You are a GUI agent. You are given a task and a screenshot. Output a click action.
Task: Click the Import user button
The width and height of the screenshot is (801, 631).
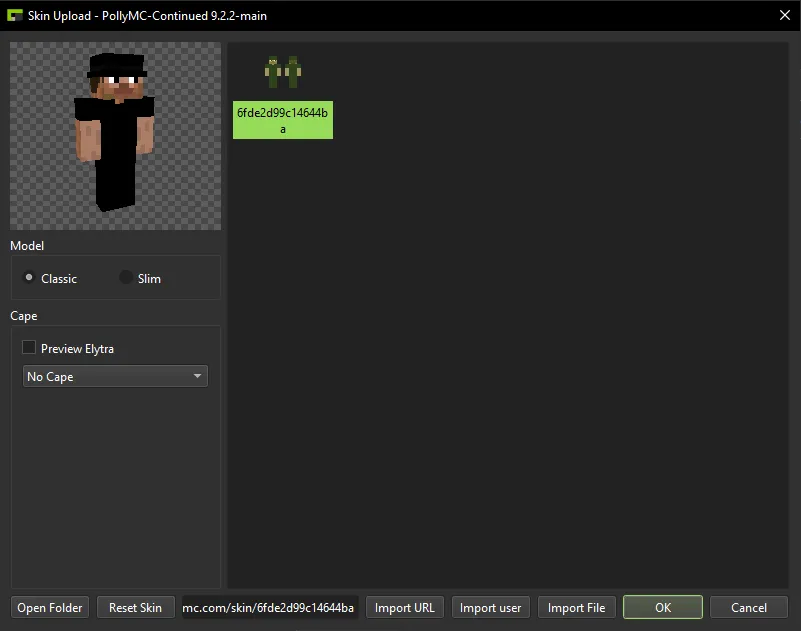pyautogui.click(x=490, y=607)
